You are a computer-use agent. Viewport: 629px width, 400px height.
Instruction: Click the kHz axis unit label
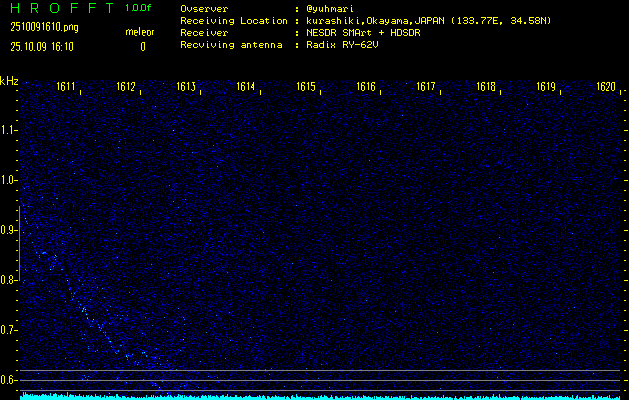(x=9, y=82)
